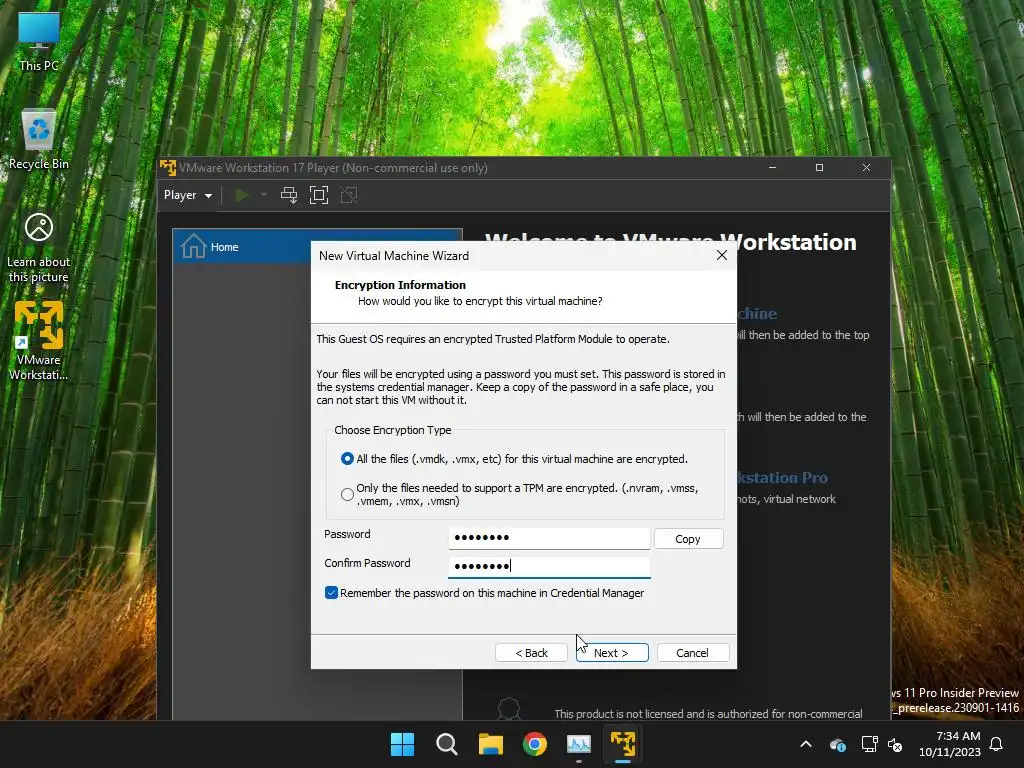Launch Chrome from taskbar
The width and height of the screenshot is (1024, 768).
point(535,744)
